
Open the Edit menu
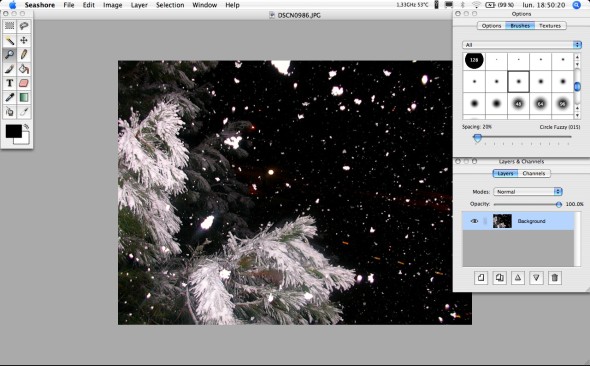[89, 5]
